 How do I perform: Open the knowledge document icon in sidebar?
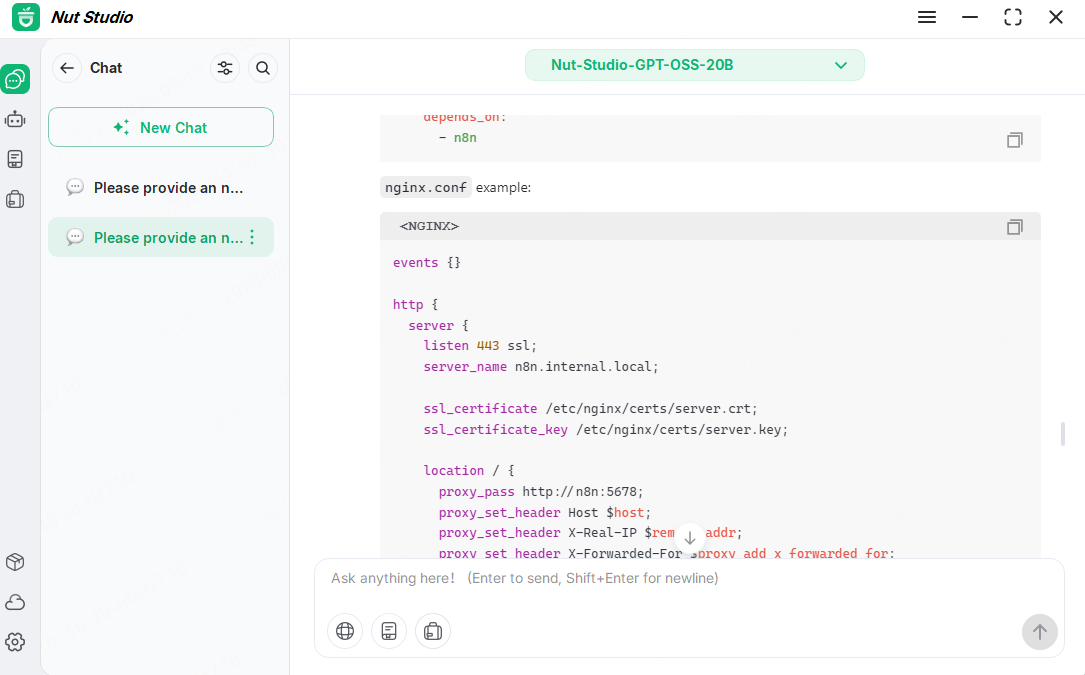click(15, 159)
